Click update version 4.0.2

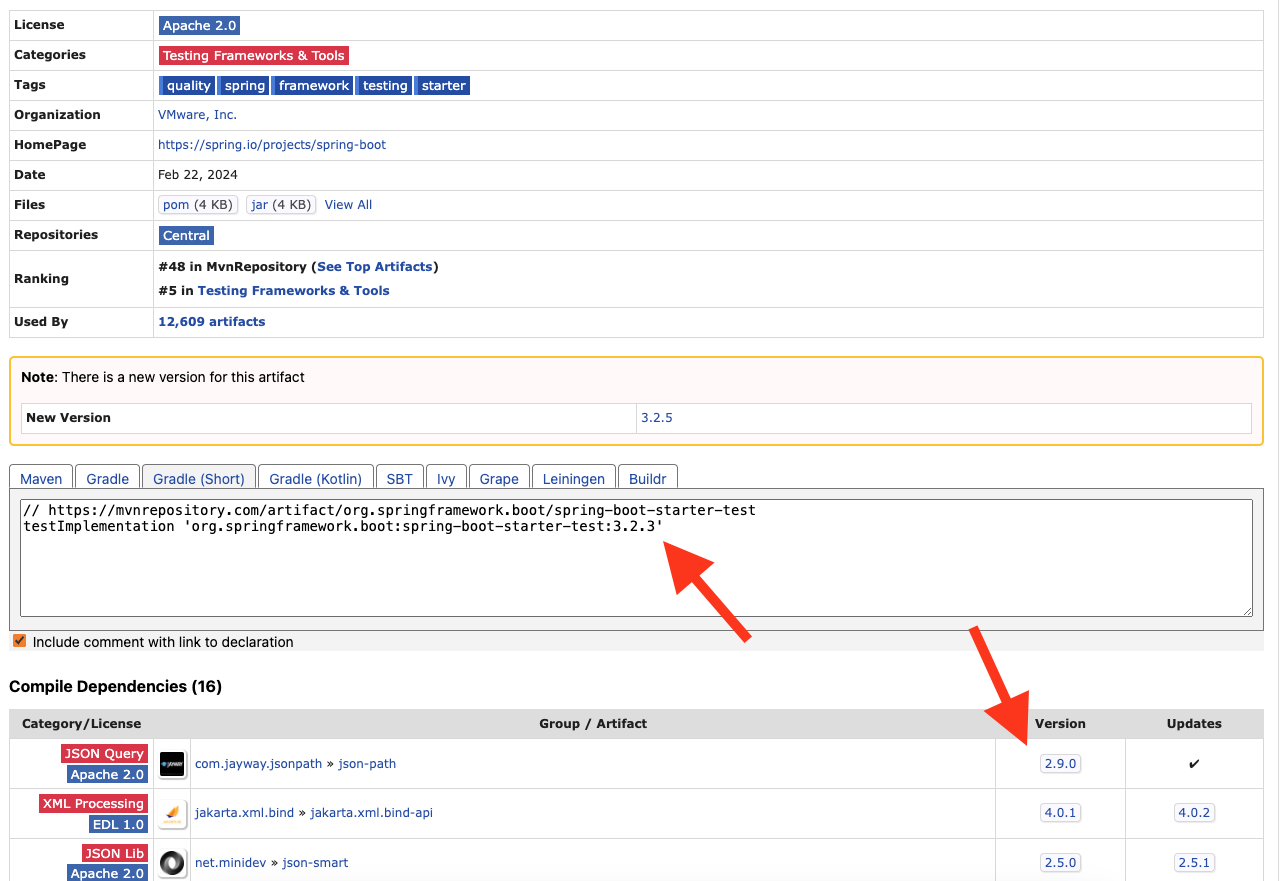[x=1194, y=813]
